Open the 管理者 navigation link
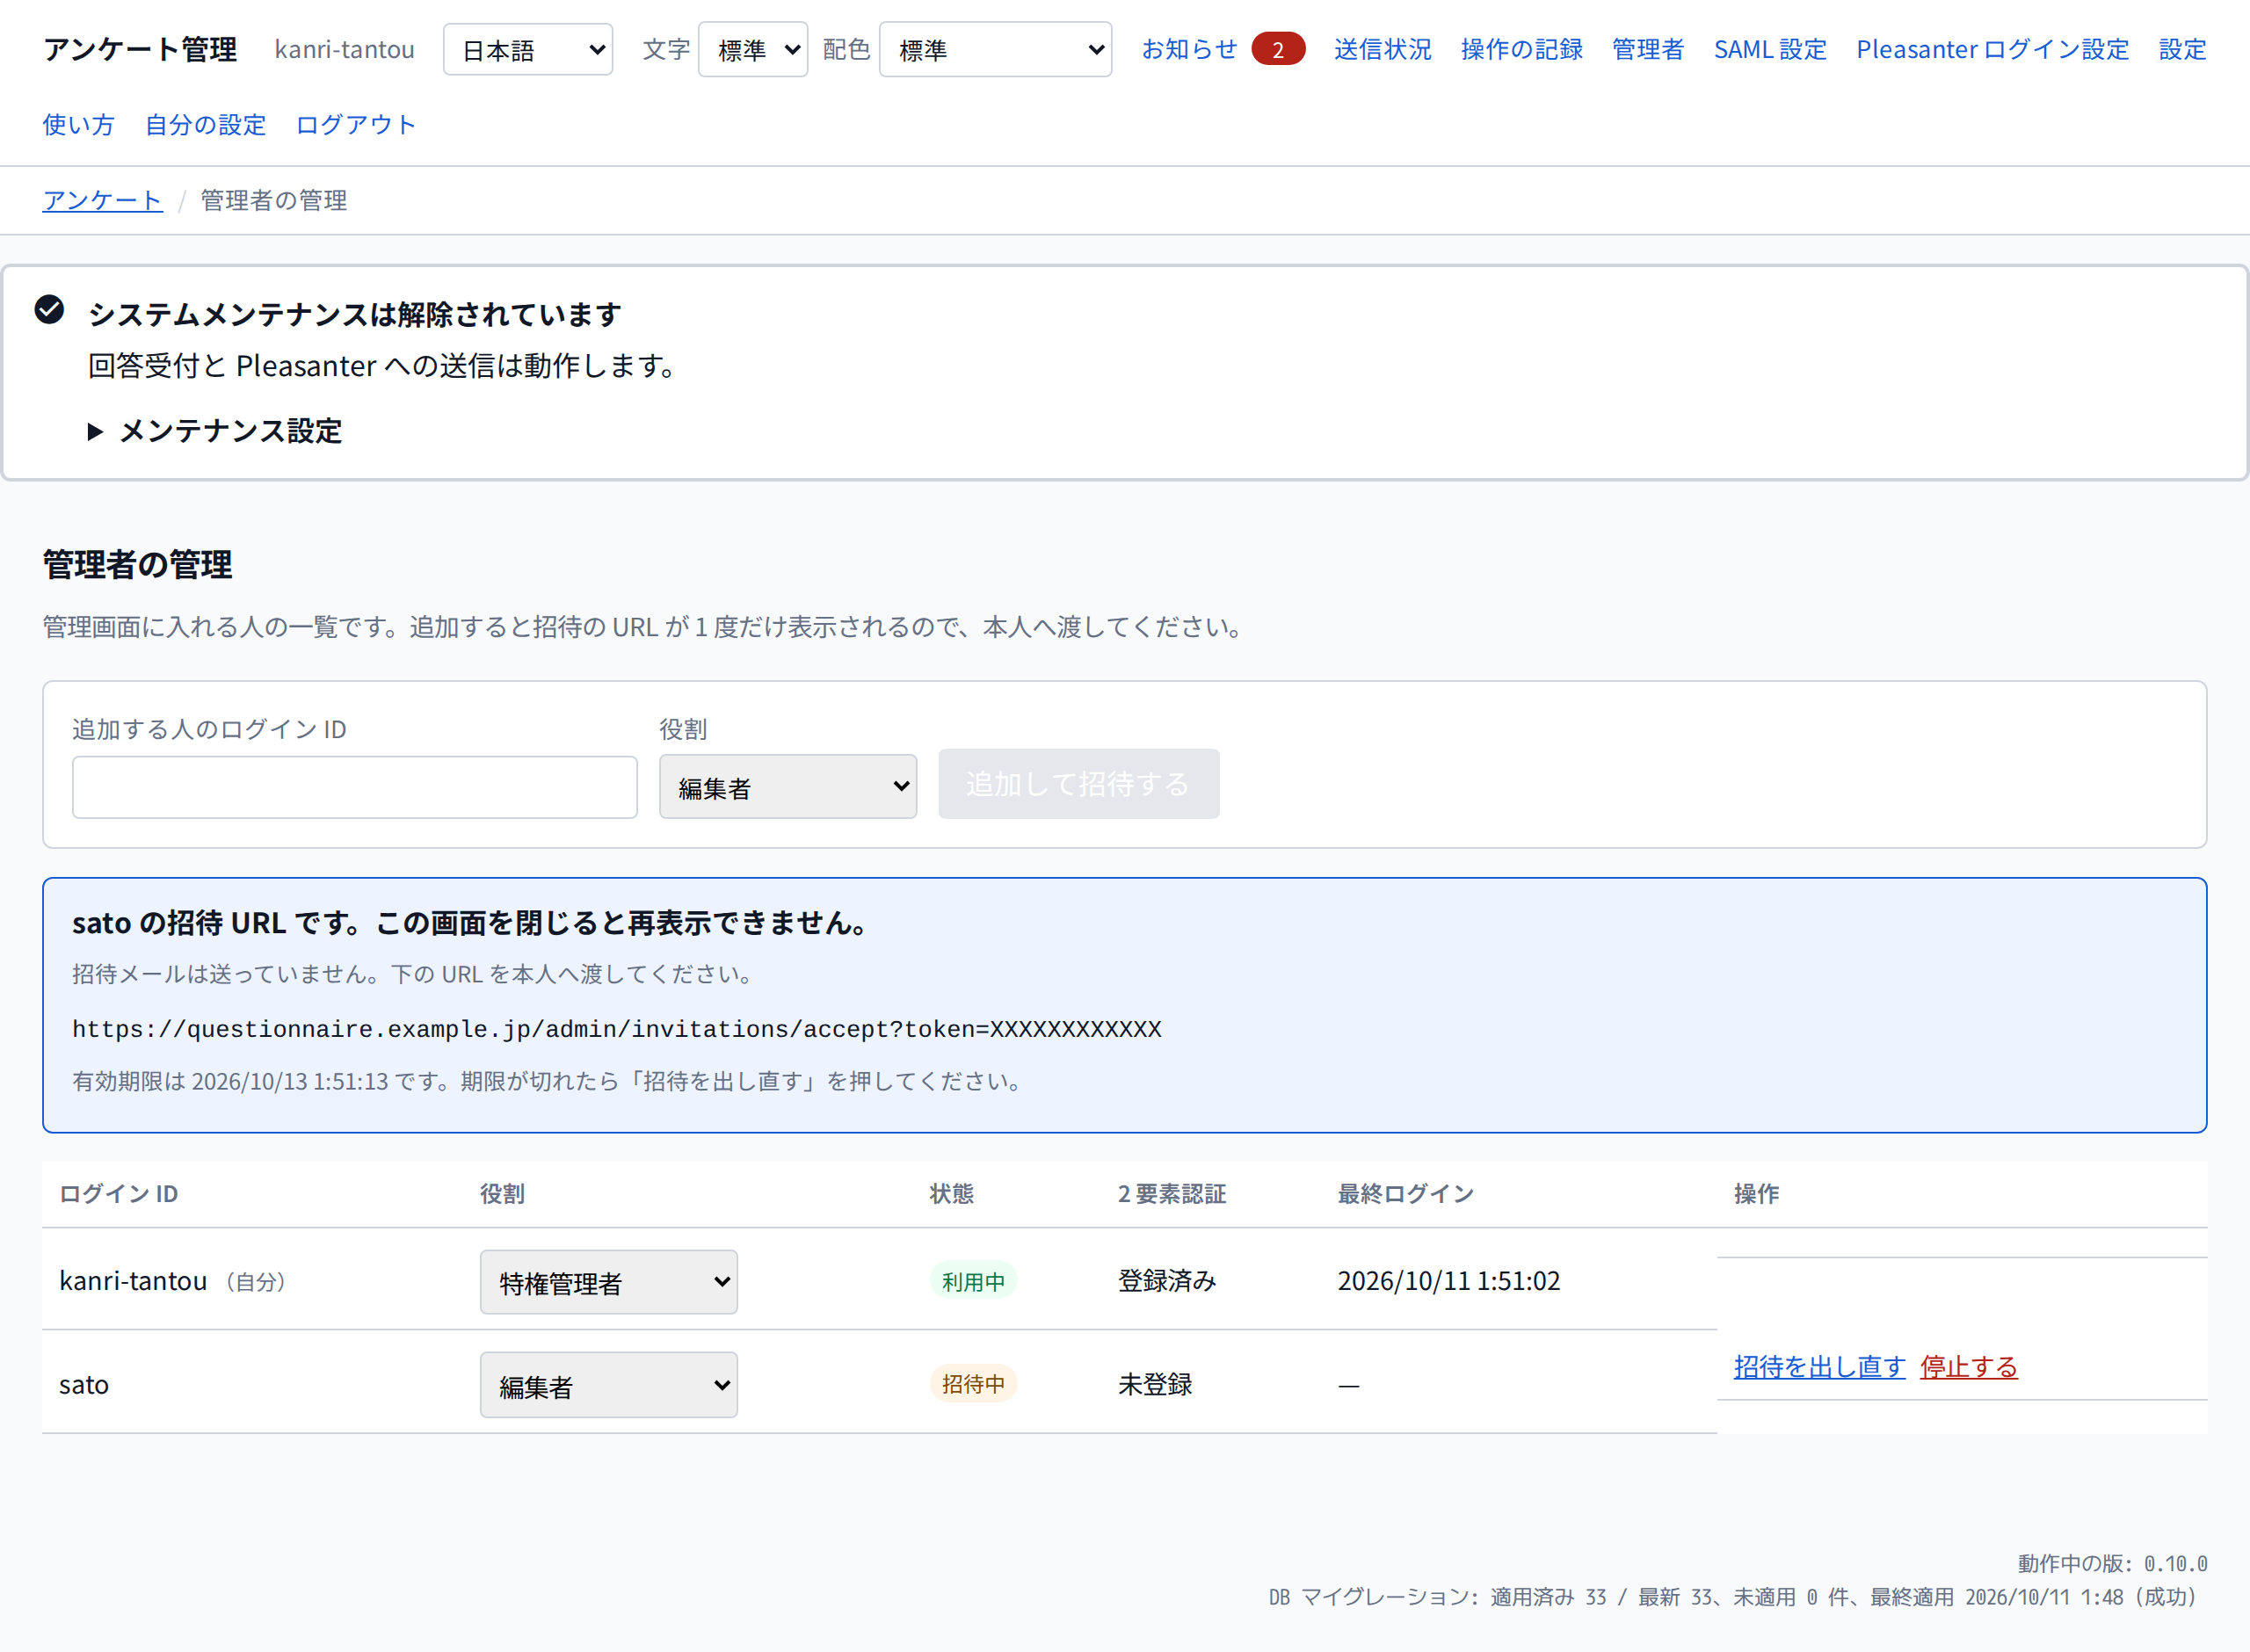Image resolution: width=2250 pixels, height=1652 pixels. click(x=1648, y=49)
